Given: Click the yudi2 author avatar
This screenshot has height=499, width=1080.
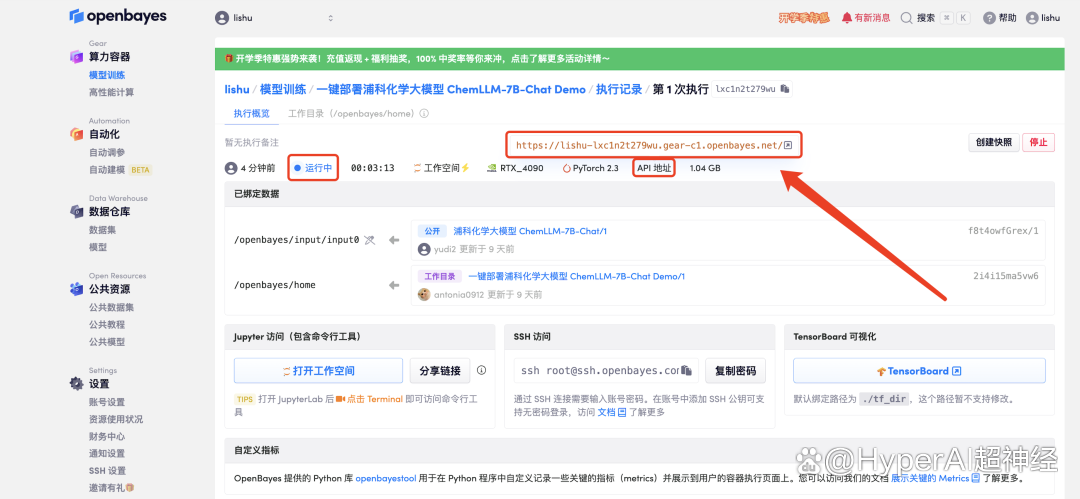Looking at the screenshot, I should [x=424, y=249].
